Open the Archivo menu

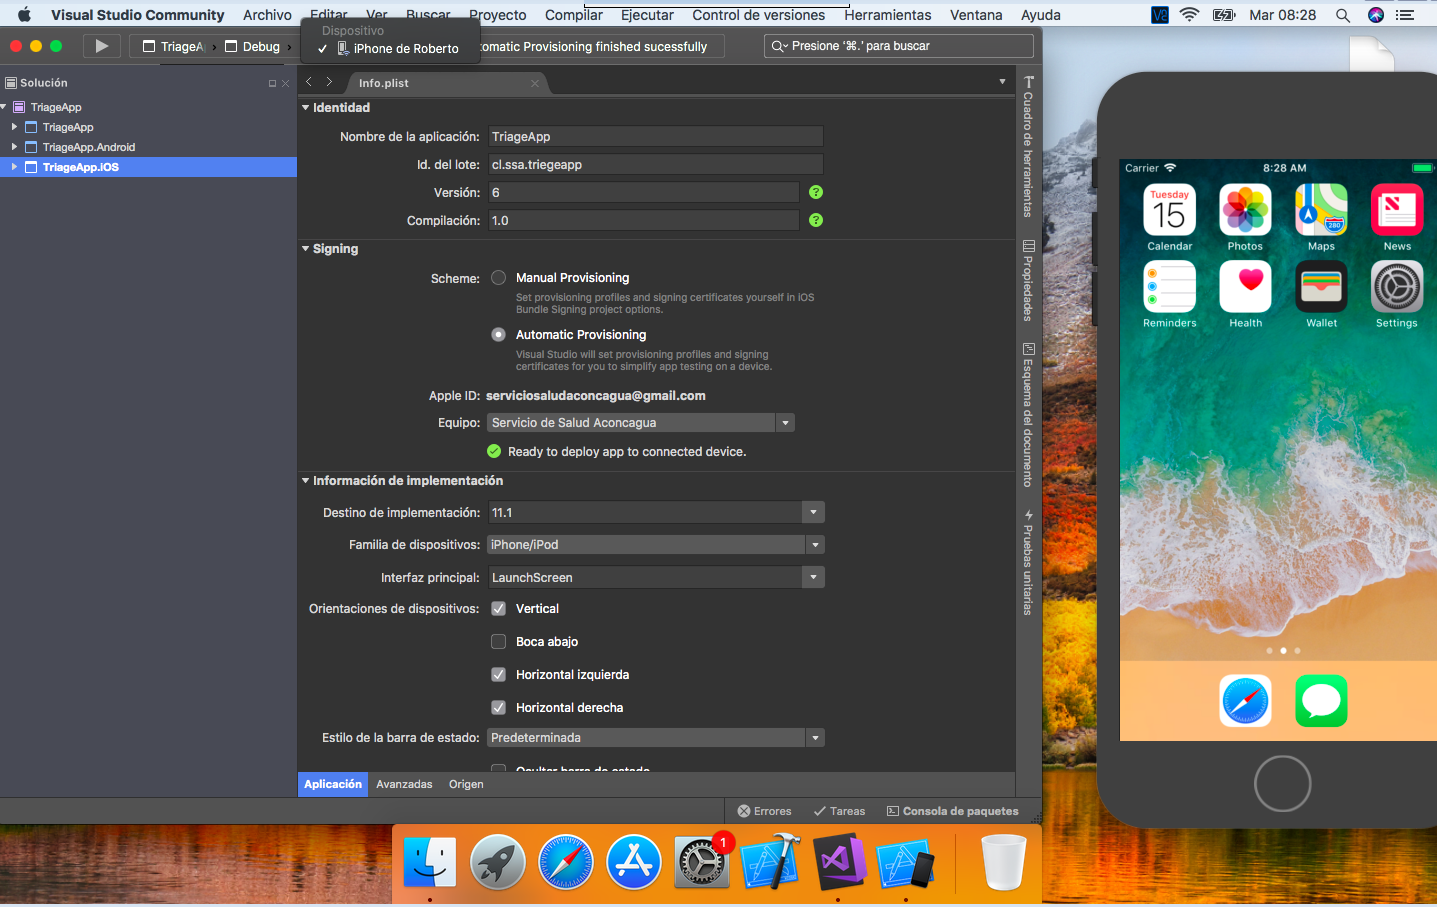click(x=267, y=15)
